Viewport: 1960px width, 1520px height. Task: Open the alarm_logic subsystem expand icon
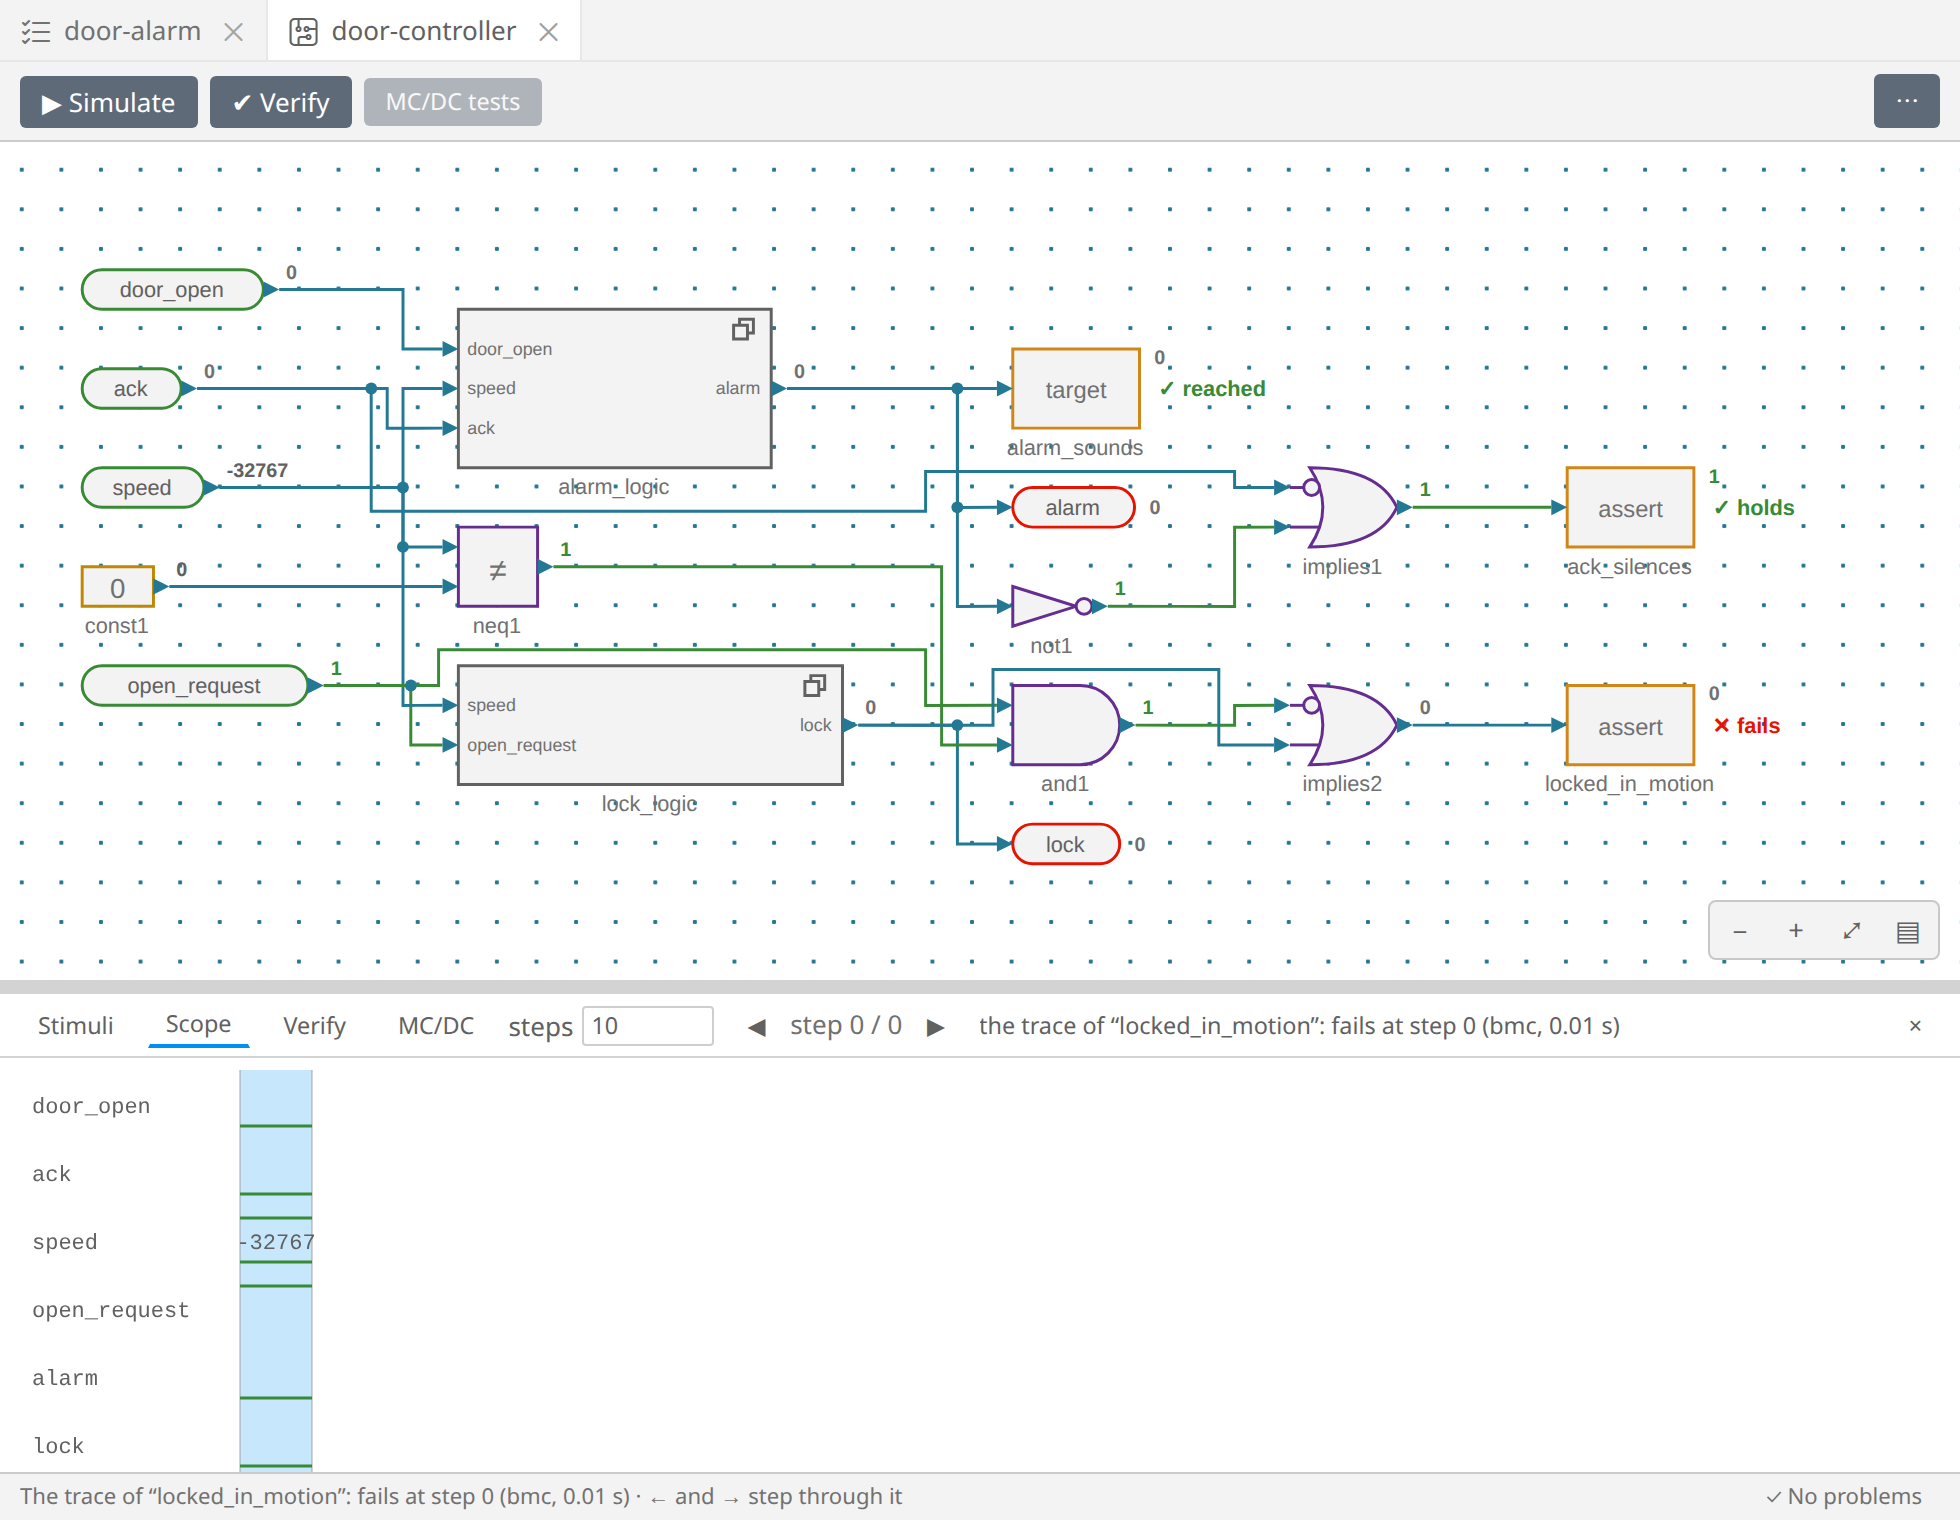743,329
